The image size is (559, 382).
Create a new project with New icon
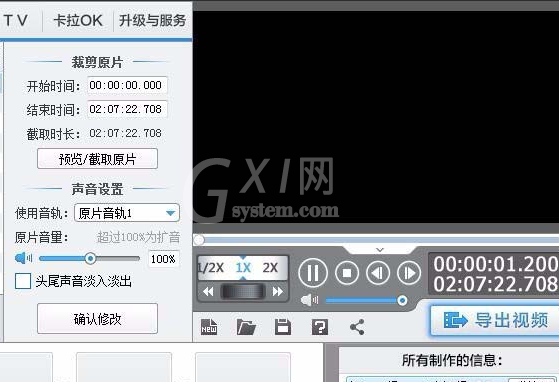[209, 327]
